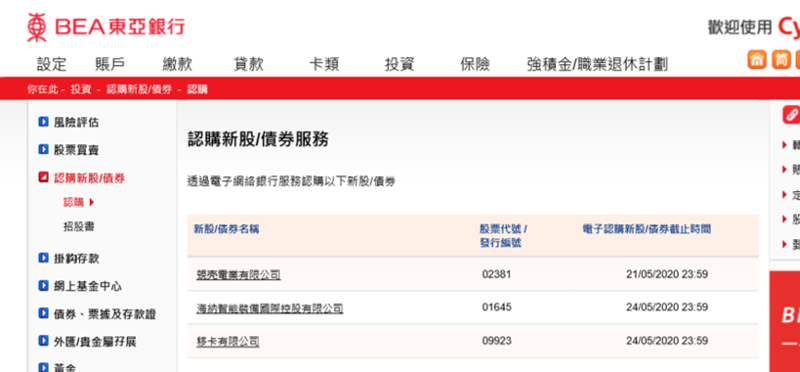Click the BEA 東亞銀行 logo
This screenshot has width=800, height=372.
(x=106, y=27)
